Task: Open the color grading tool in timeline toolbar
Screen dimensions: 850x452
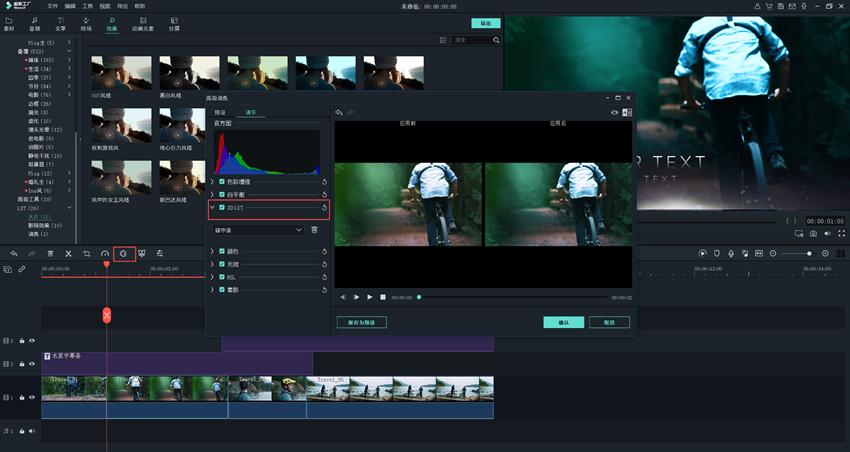Action: [124, 254]
